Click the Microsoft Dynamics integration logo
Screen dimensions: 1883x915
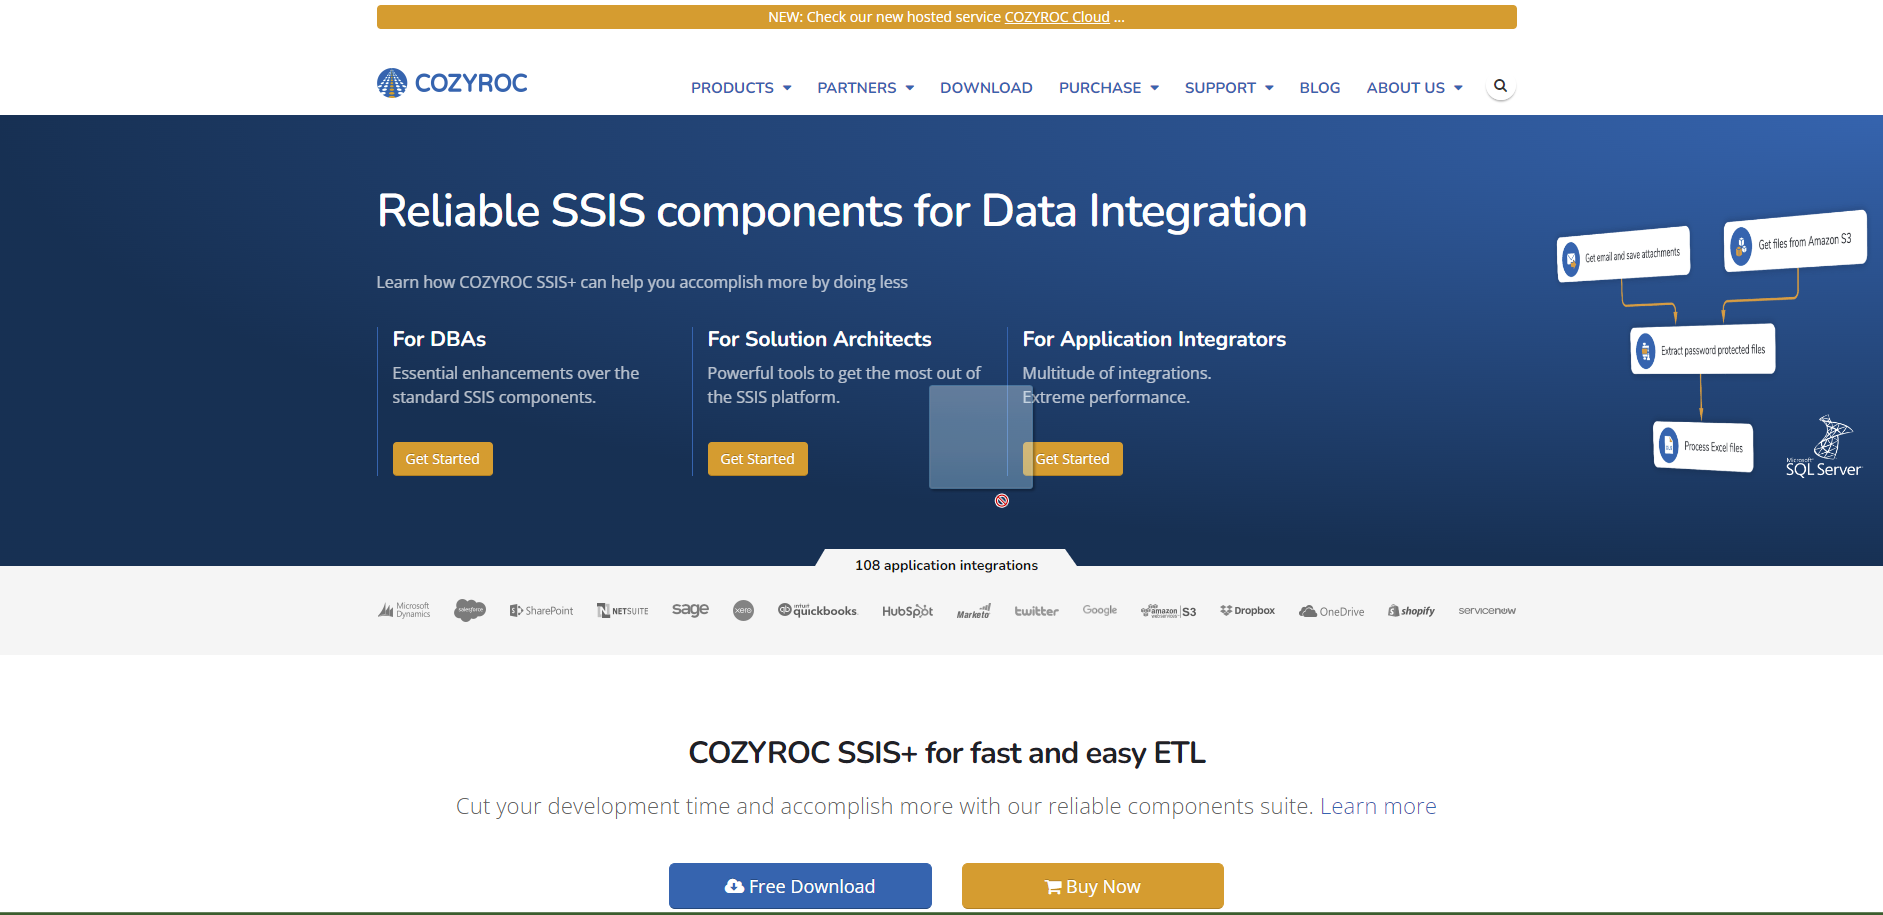pyautogui.click(x=404, y=610)
